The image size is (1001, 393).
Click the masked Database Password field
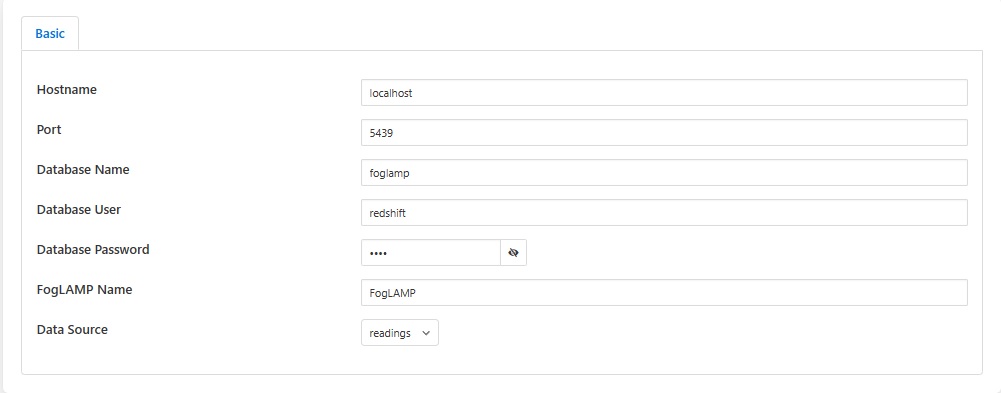point(431,253)
